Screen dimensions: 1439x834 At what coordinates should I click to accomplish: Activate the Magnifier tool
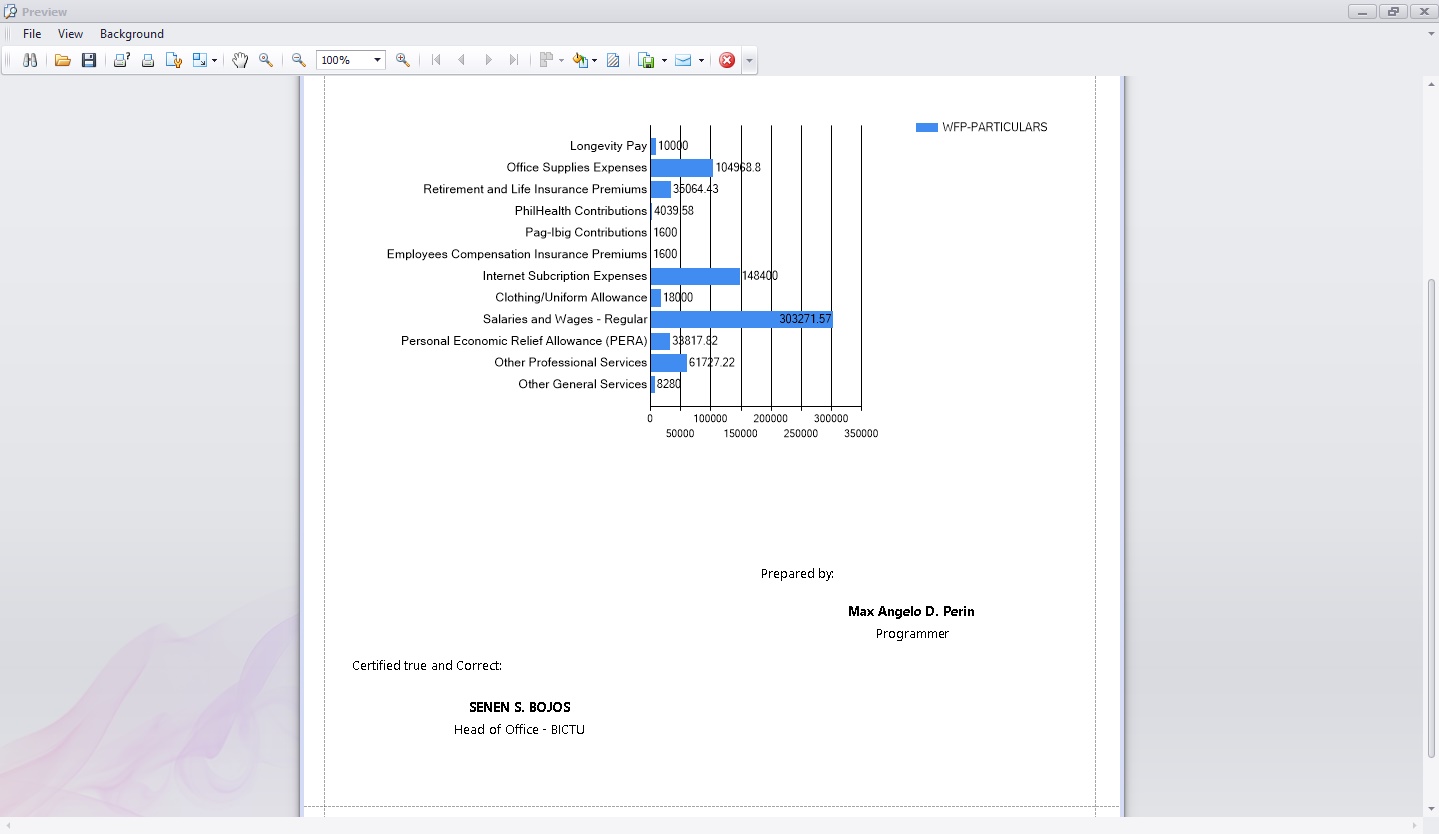click(266, 60)
